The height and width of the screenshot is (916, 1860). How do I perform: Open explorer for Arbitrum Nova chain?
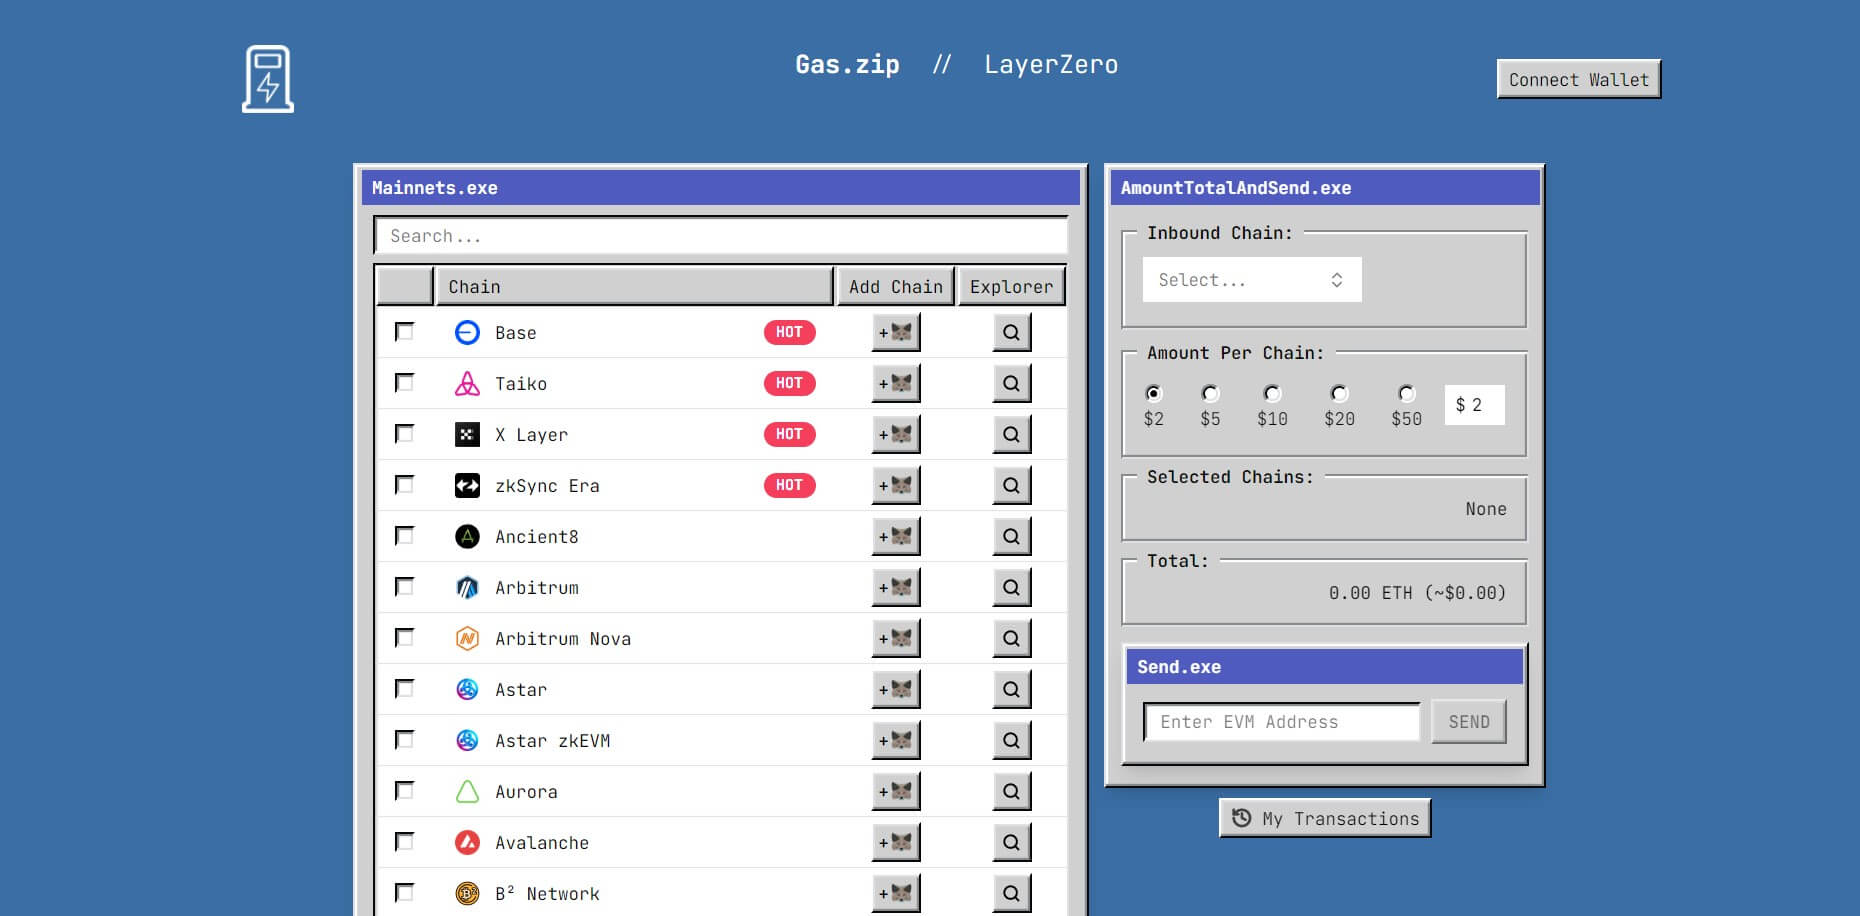[1011, 638]
